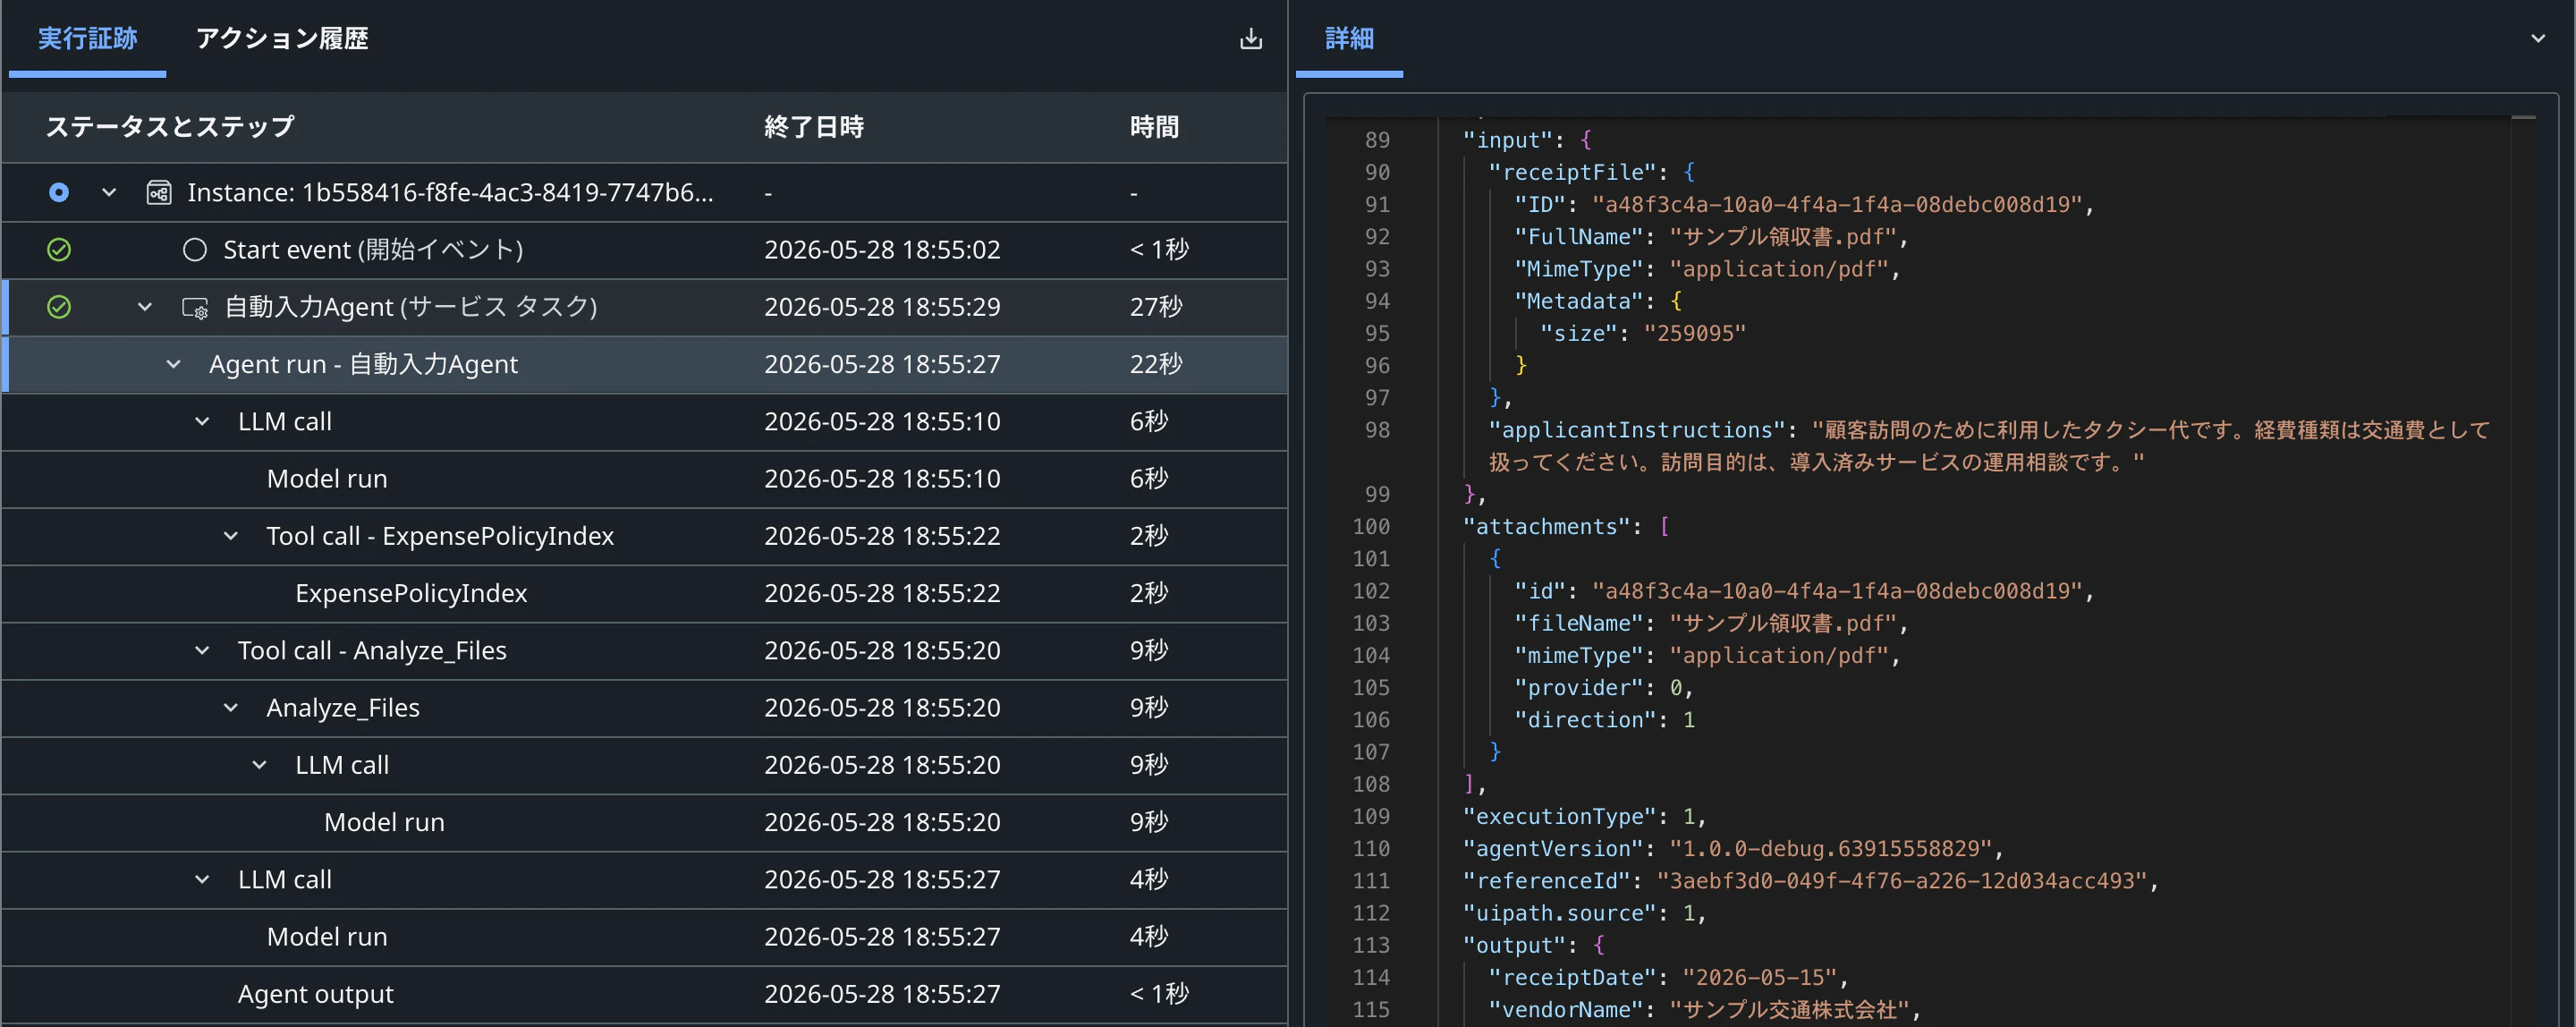Collapse the last LLM call (4秒)
This screenshot has width=2576, height=1027.
coord(202,880)
